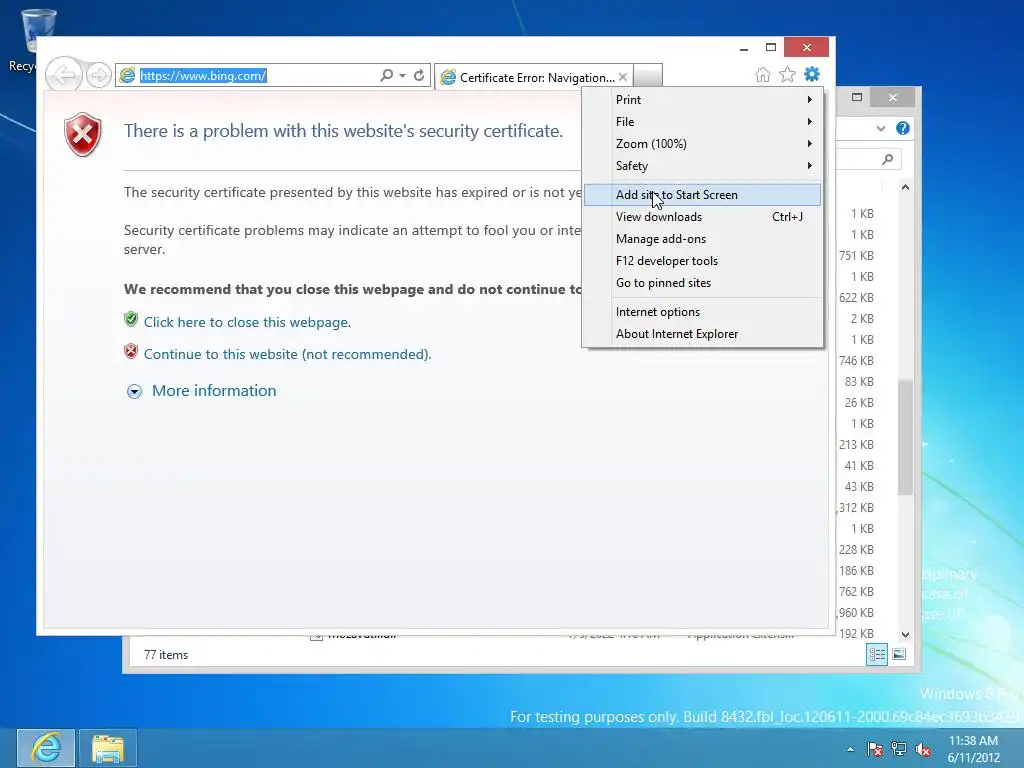The height and width of the screenshot is (768, 1024).
Task: Show hidden tray icons arrow
Action: pyautogui.click(x=850, y=749)
